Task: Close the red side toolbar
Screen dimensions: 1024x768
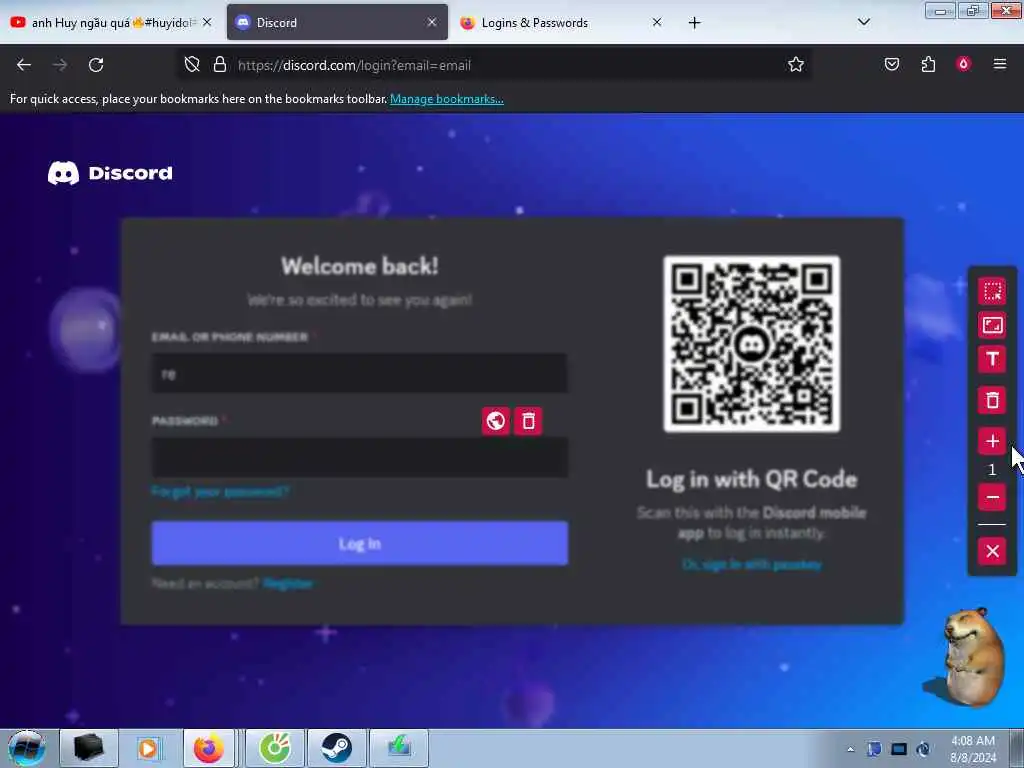Action: 992,551
